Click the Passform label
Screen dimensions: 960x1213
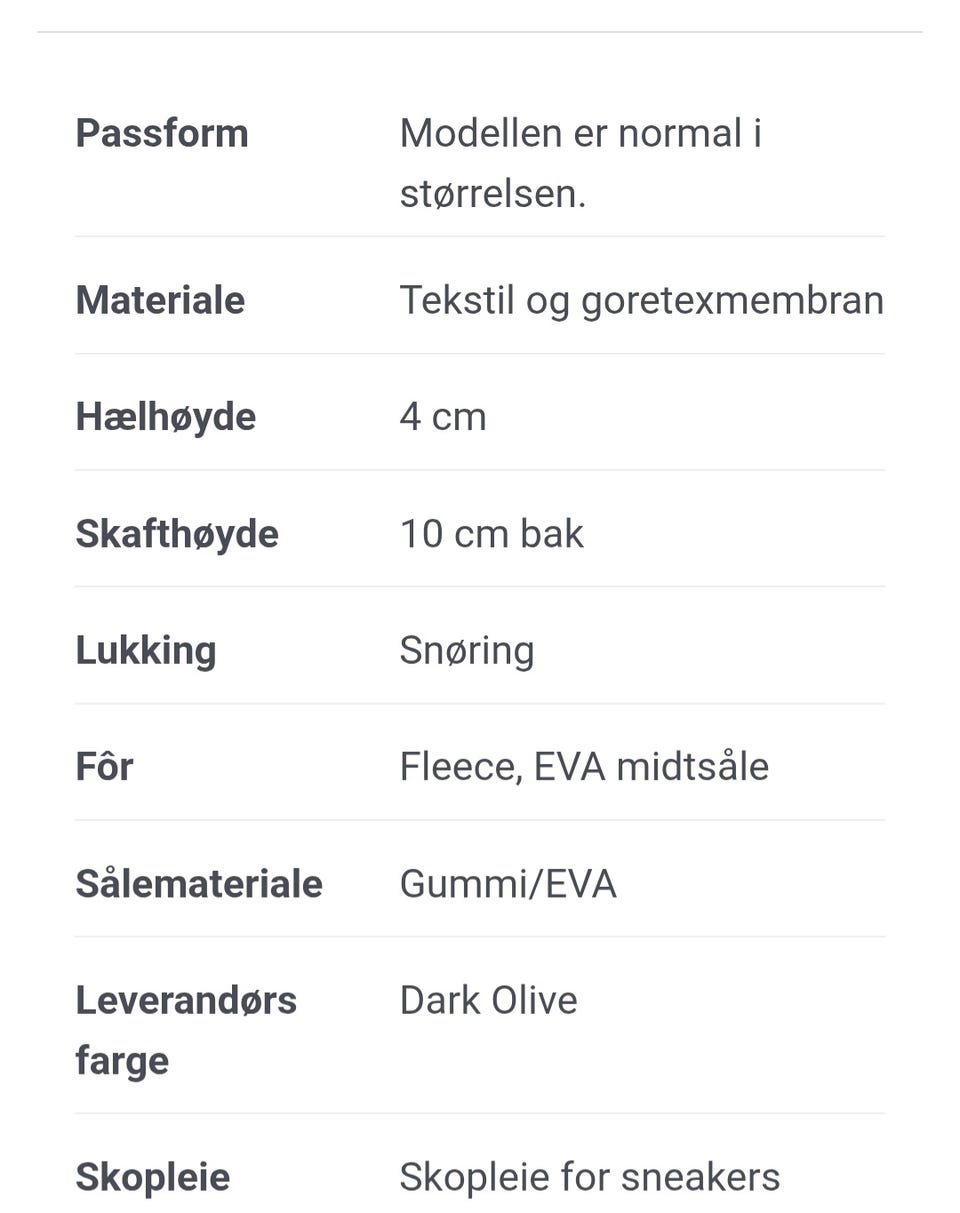click(x=162, y=134)
